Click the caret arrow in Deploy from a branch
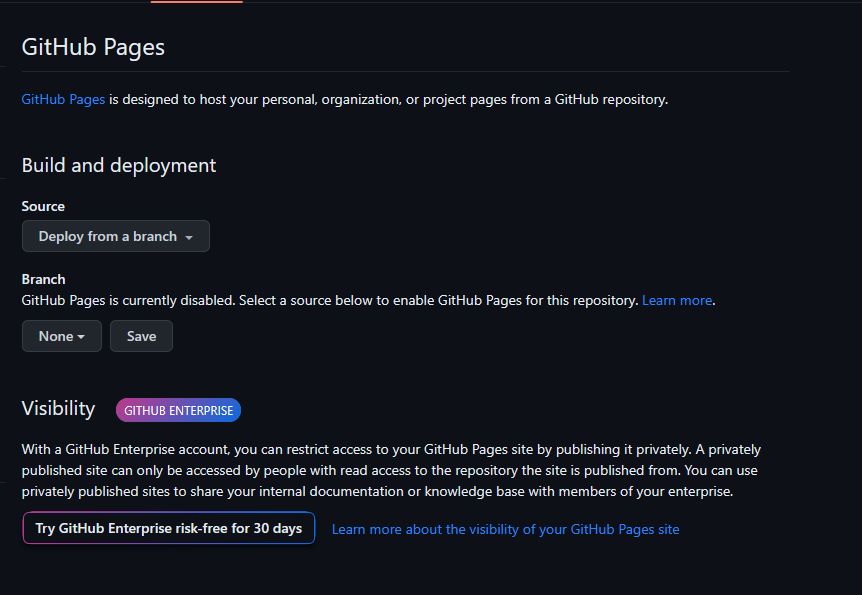 (189, 237)
